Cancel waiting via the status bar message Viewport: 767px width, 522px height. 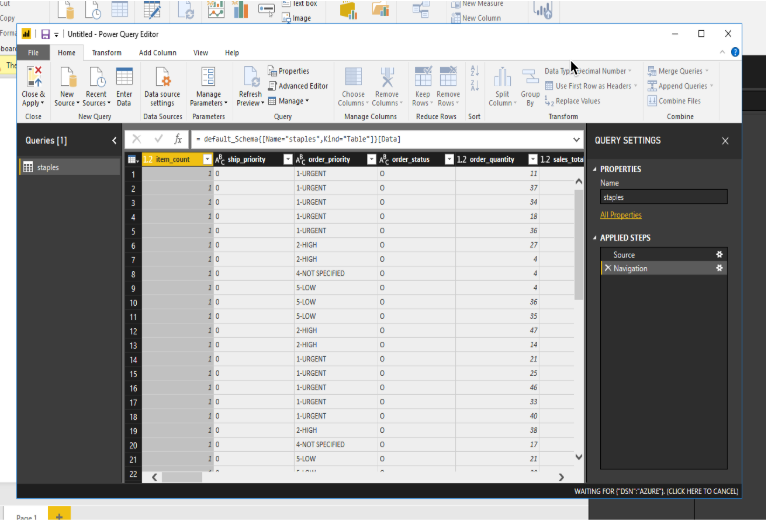(x=656, y=491)
